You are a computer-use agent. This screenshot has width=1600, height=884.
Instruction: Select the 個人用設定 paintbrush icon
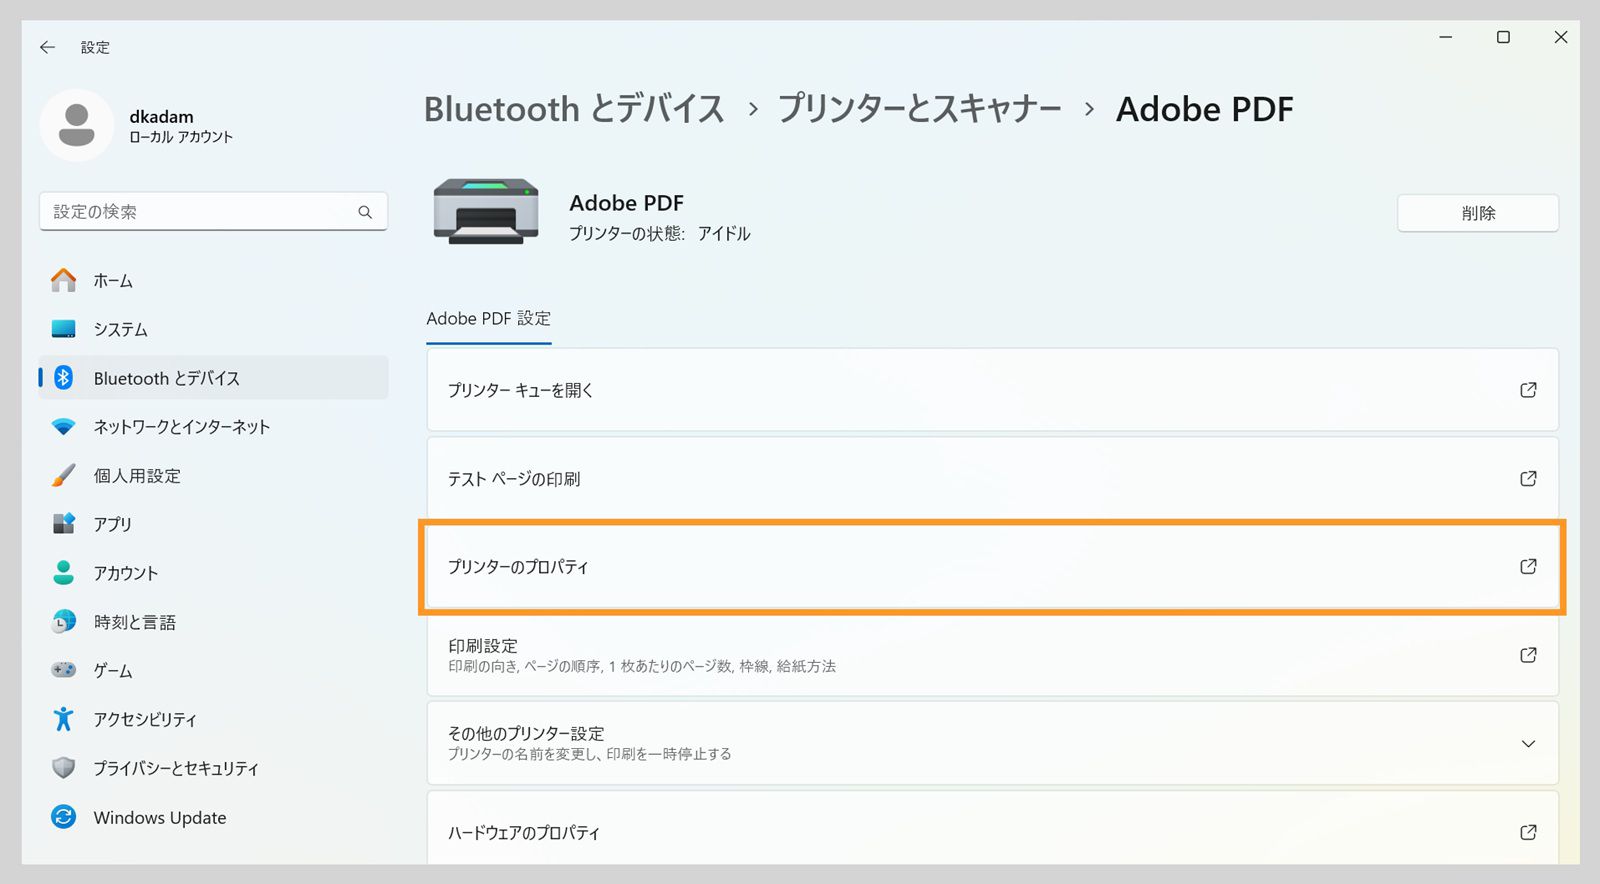coord(63,475)
